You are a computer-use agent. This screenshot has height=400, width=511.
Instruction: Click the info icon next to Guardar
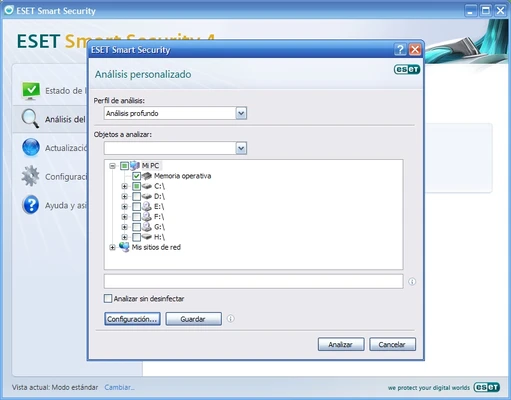pyautogui.click(x=230, y=319)
